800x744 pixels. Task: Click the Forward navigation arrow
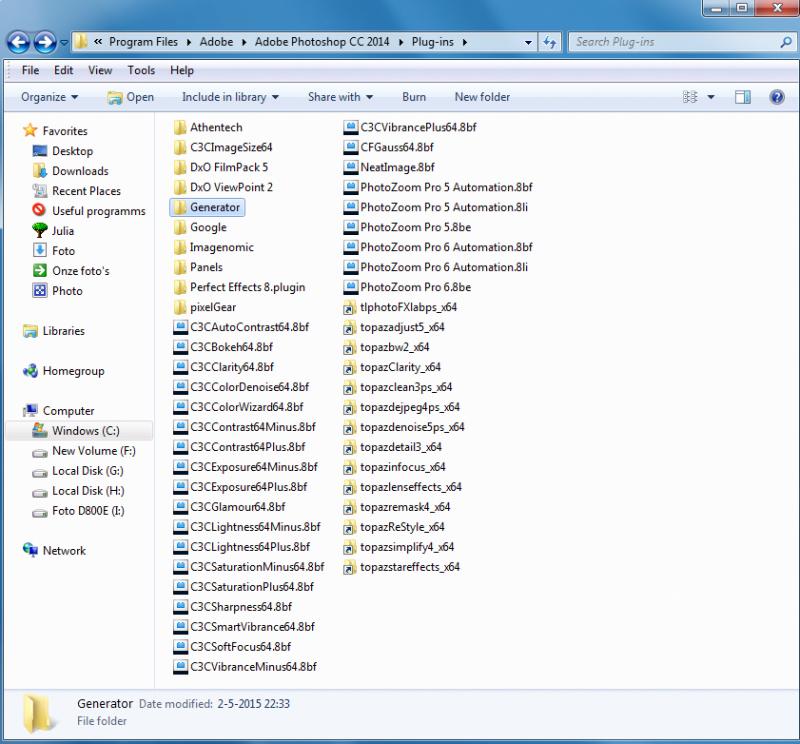tap(45, 42)
